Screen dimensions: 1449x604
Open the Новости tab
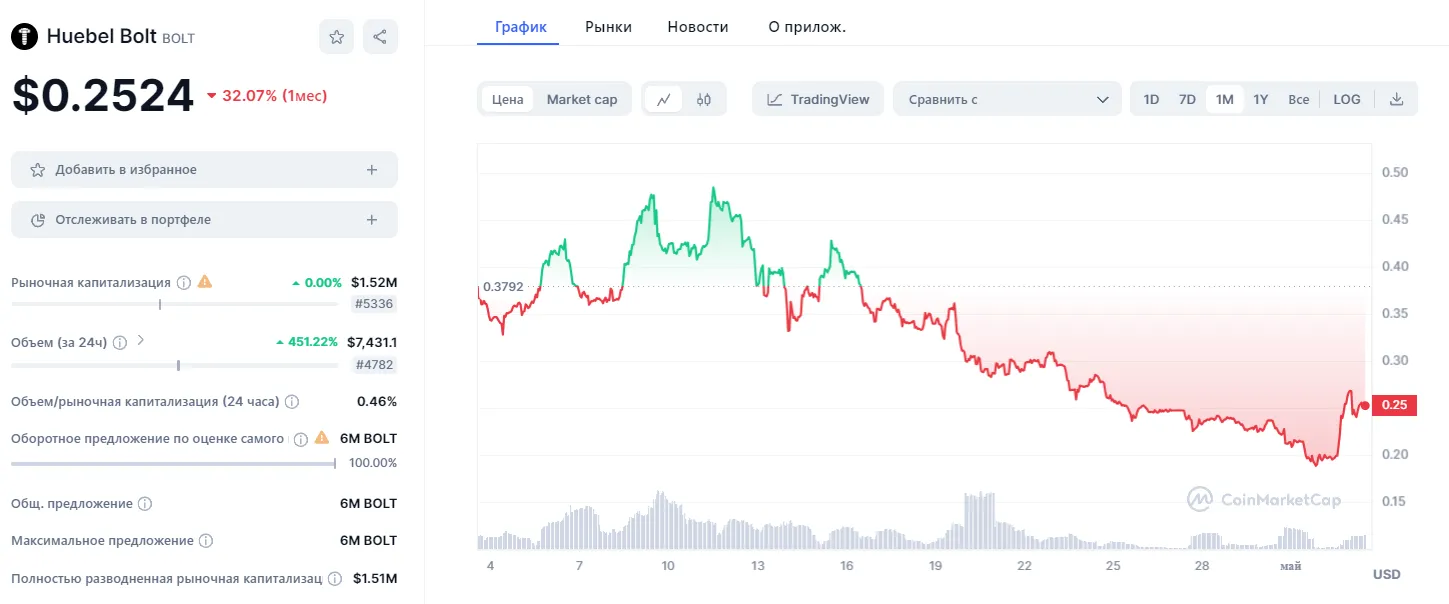698,27
